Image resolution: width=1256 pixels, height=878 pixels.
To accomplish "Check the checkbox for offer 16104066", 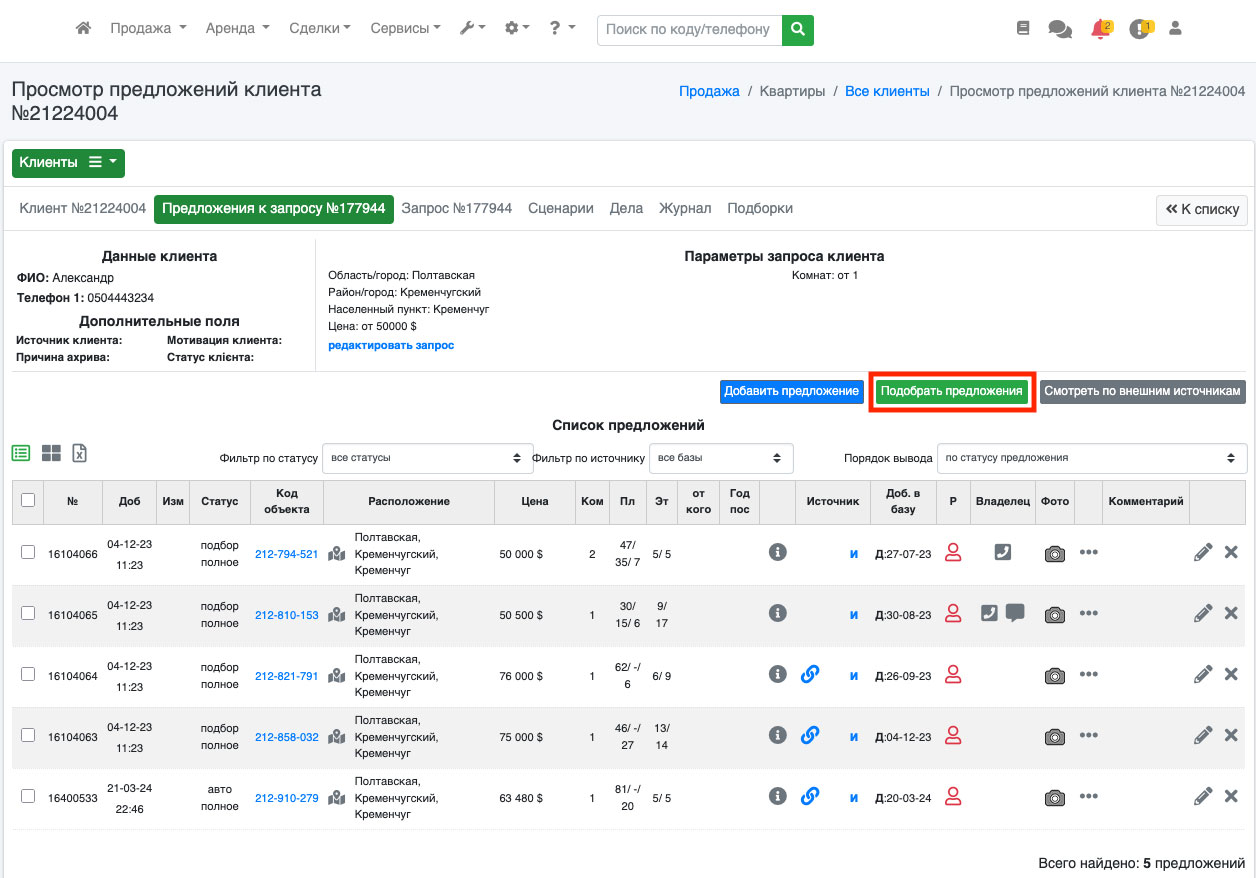I will pyautogui.click(x=28, y=552).
